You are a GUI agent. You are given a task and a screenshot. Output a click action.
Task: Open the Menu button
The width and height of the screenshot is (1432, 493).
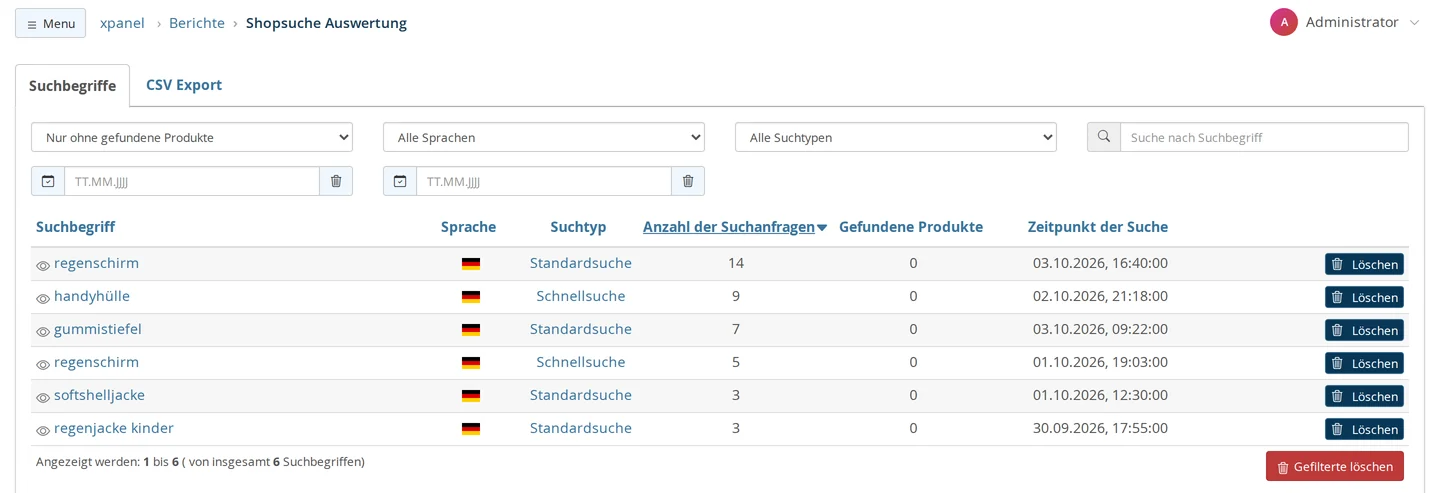(50, 23)
